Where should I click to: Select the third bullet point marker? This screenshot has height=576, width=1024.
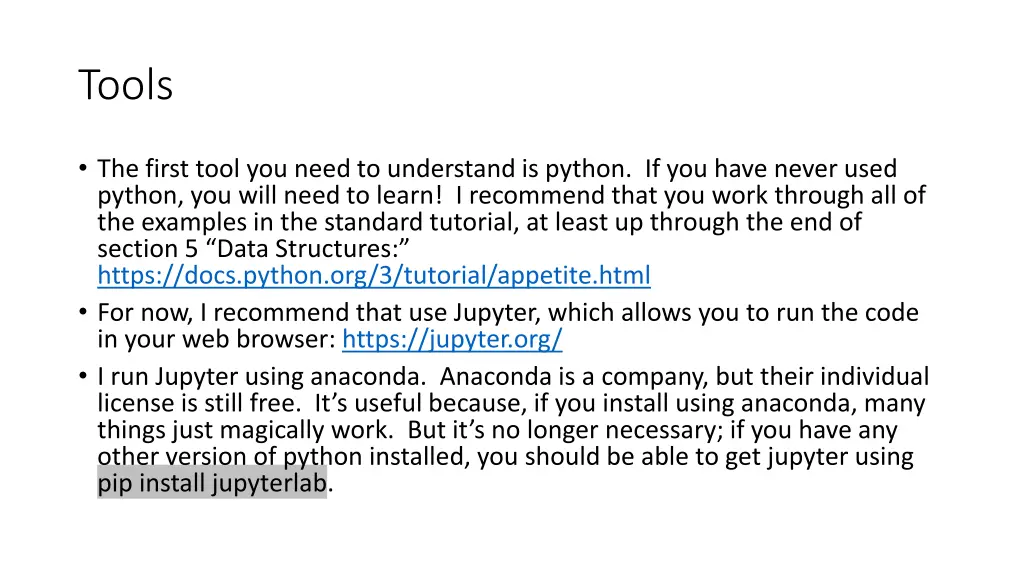coord(83,377)
